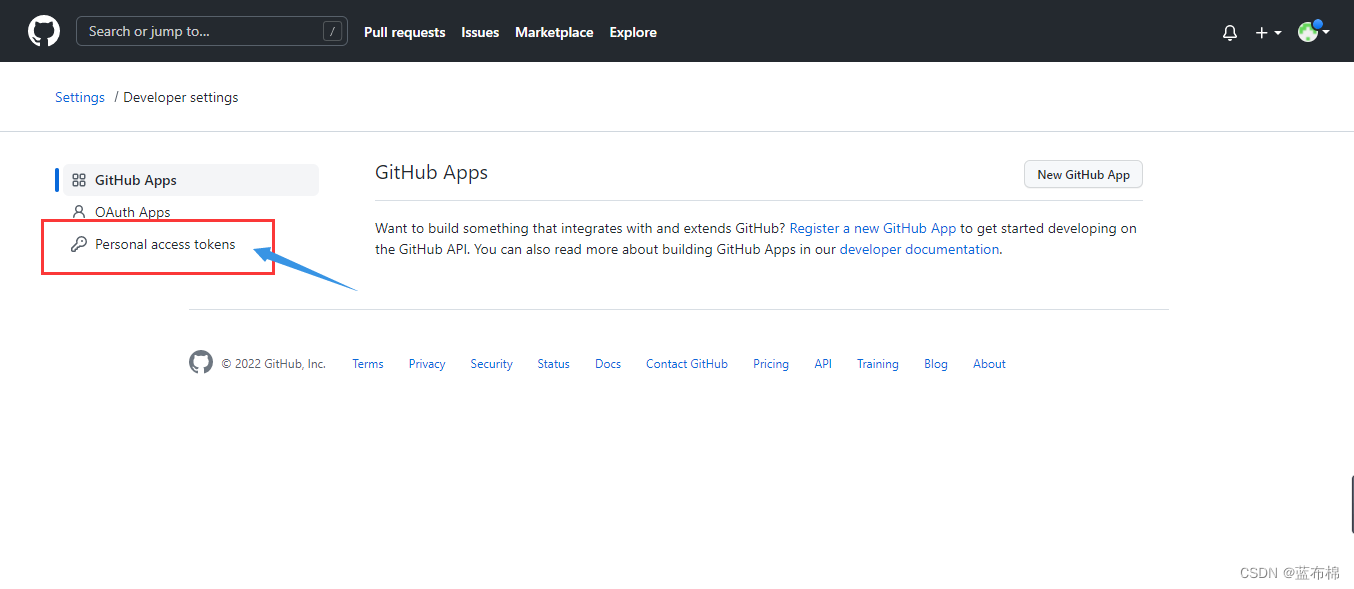Click the Developer settings breadcrumb text
This screenshot has height=589, width=1354.
pos(181,97)
